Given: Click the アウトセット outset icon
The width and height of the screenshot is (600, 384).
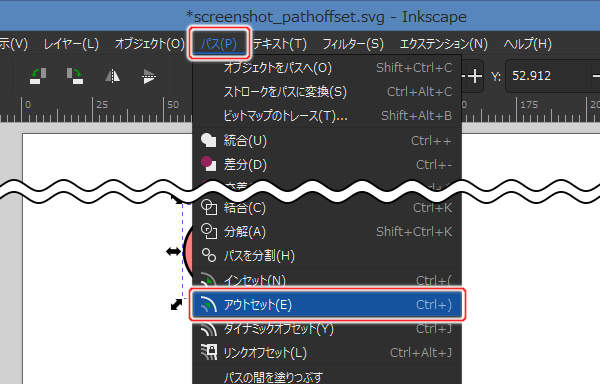Looking at the screenshot, I should click(x=209, y=305).
